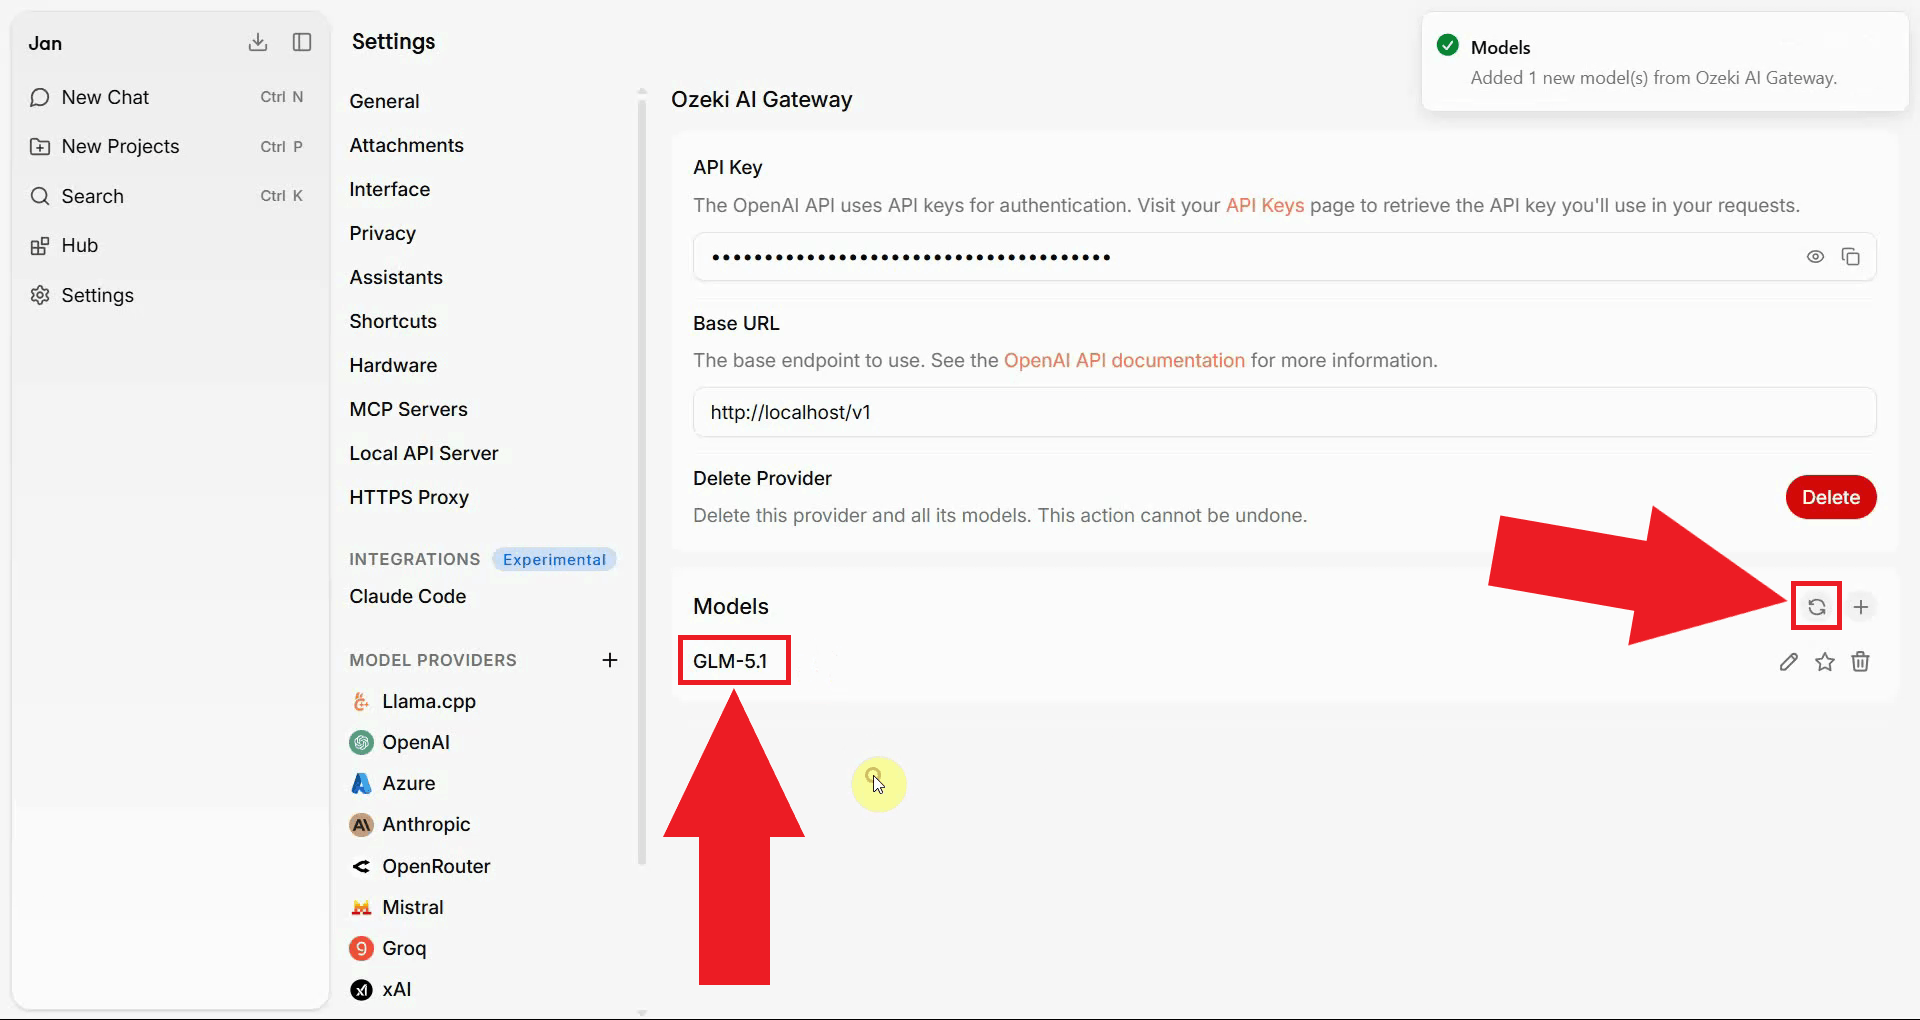Click the download icon in sidebar header
This screenshot has height=1020, width=1920.
pyautogui.click(x=258, y=42)
